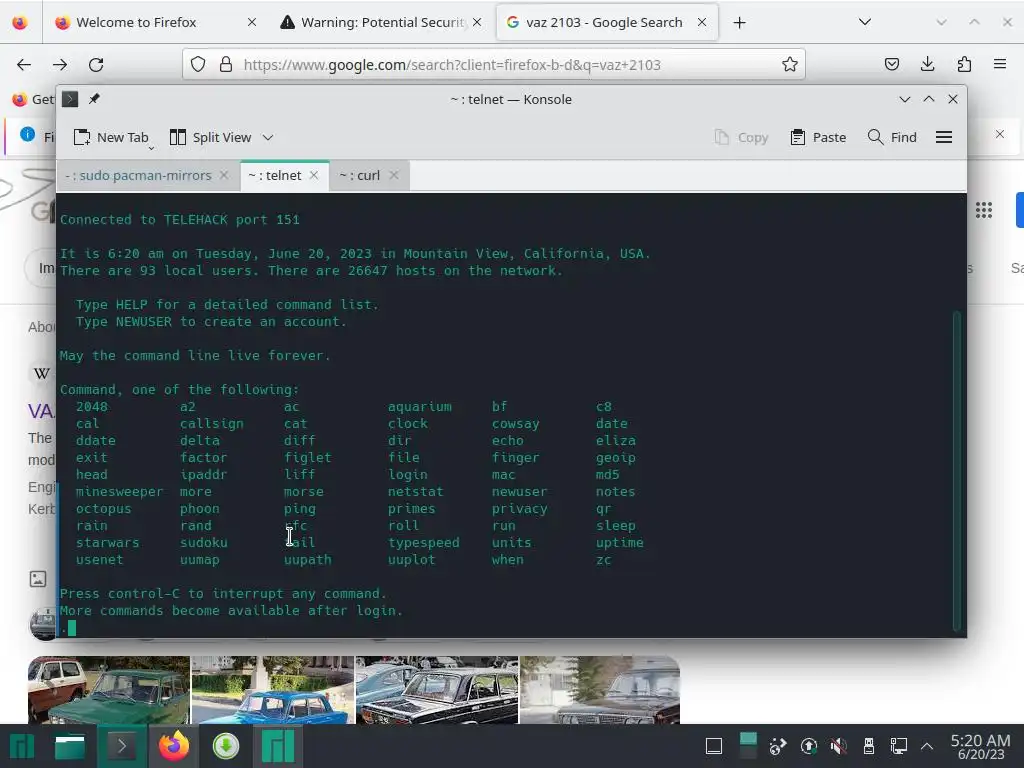This screenshot has width=1024, height=768.
Task: Close the vaz 2103 Google Search tab
Action: (x=702, y=22)
